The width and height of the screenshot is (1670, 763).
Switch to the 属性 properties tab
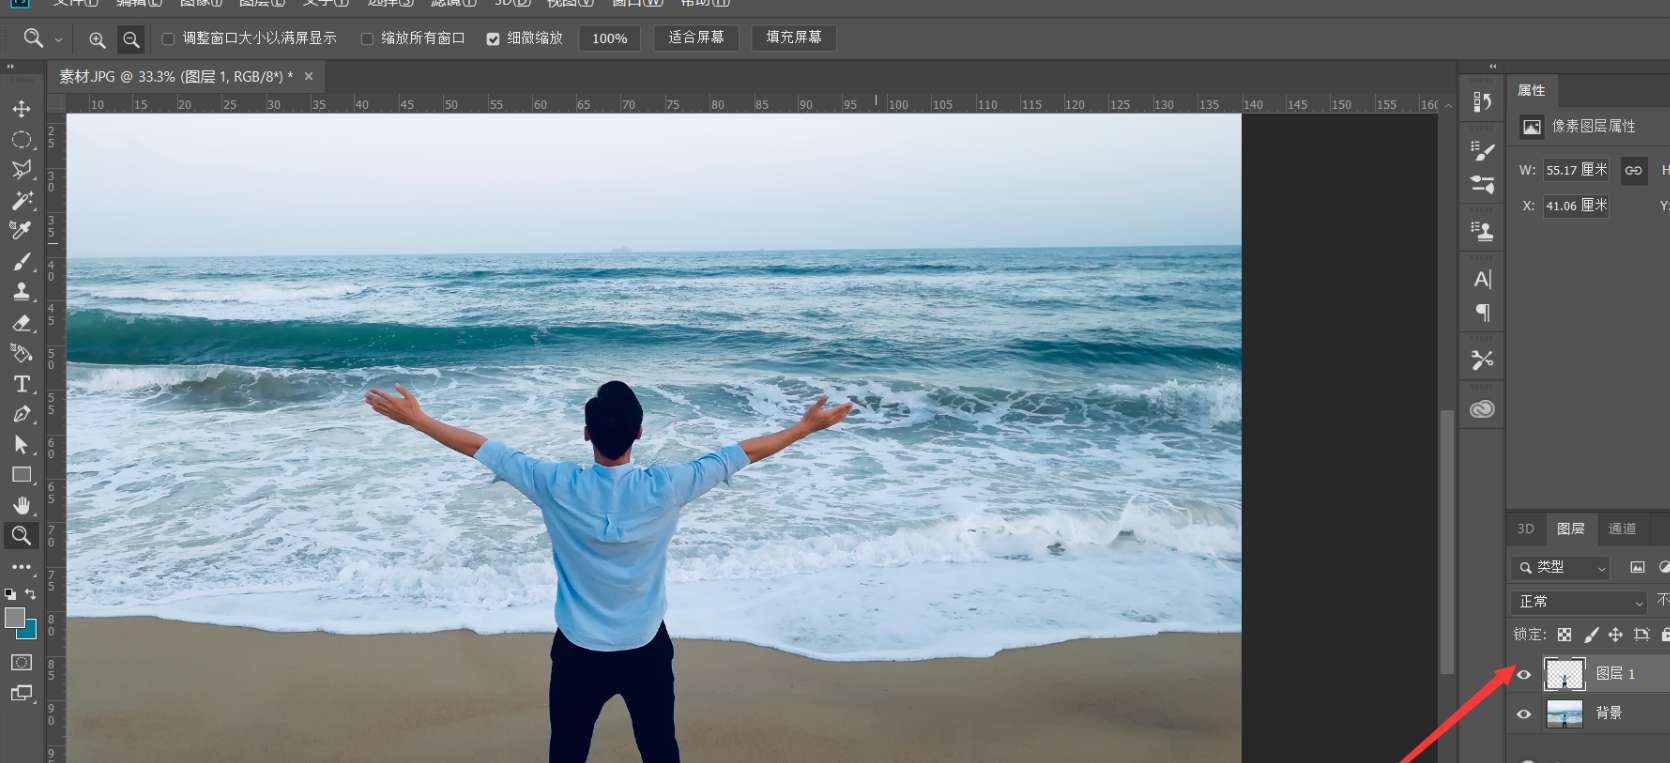1531,90
